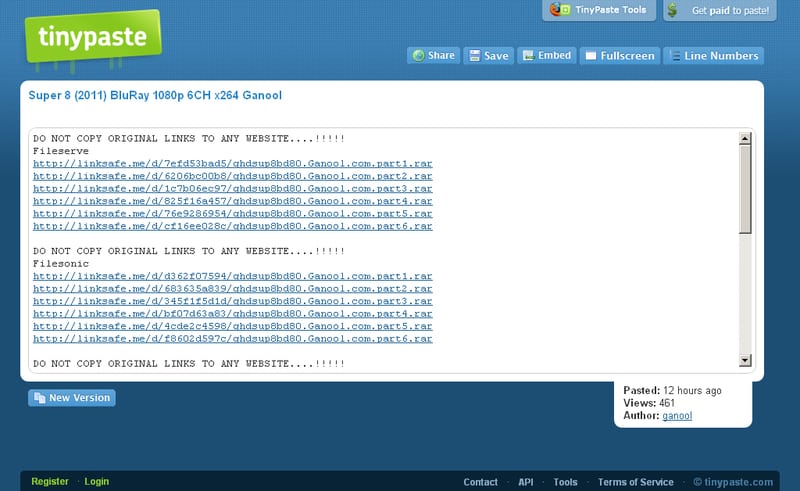800x491 pixels.
Task: Go to tinypaste logo homepage
Action: pos(93,37)
